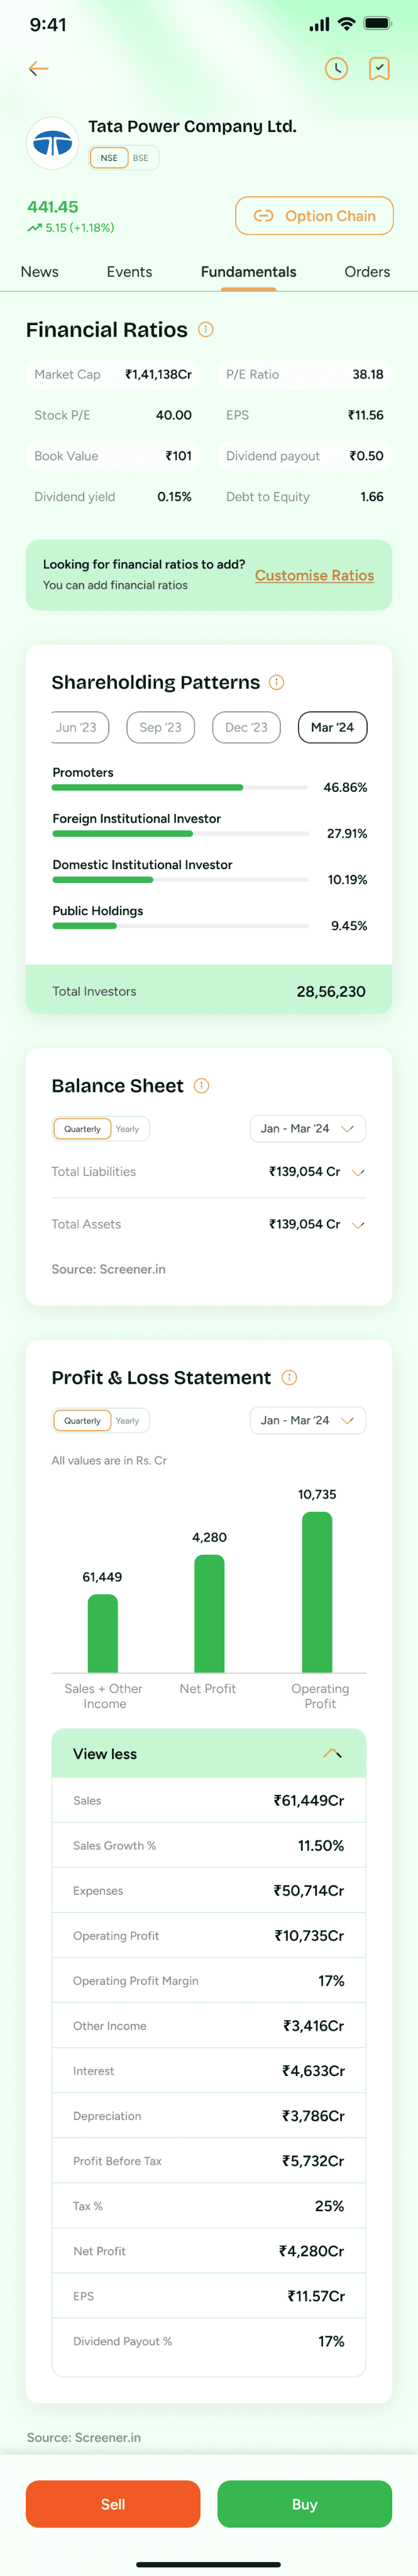Select the Sep '23 shareholding period chip
Screen dimensions: 418x2576
click(x=160, y=727)
